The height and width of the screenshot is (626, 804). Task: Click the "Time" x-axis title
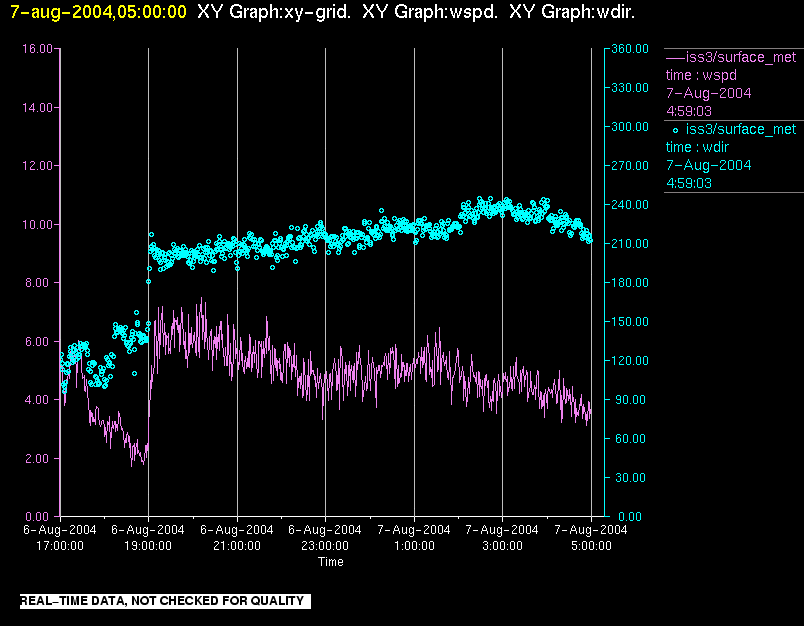[331, 562]
